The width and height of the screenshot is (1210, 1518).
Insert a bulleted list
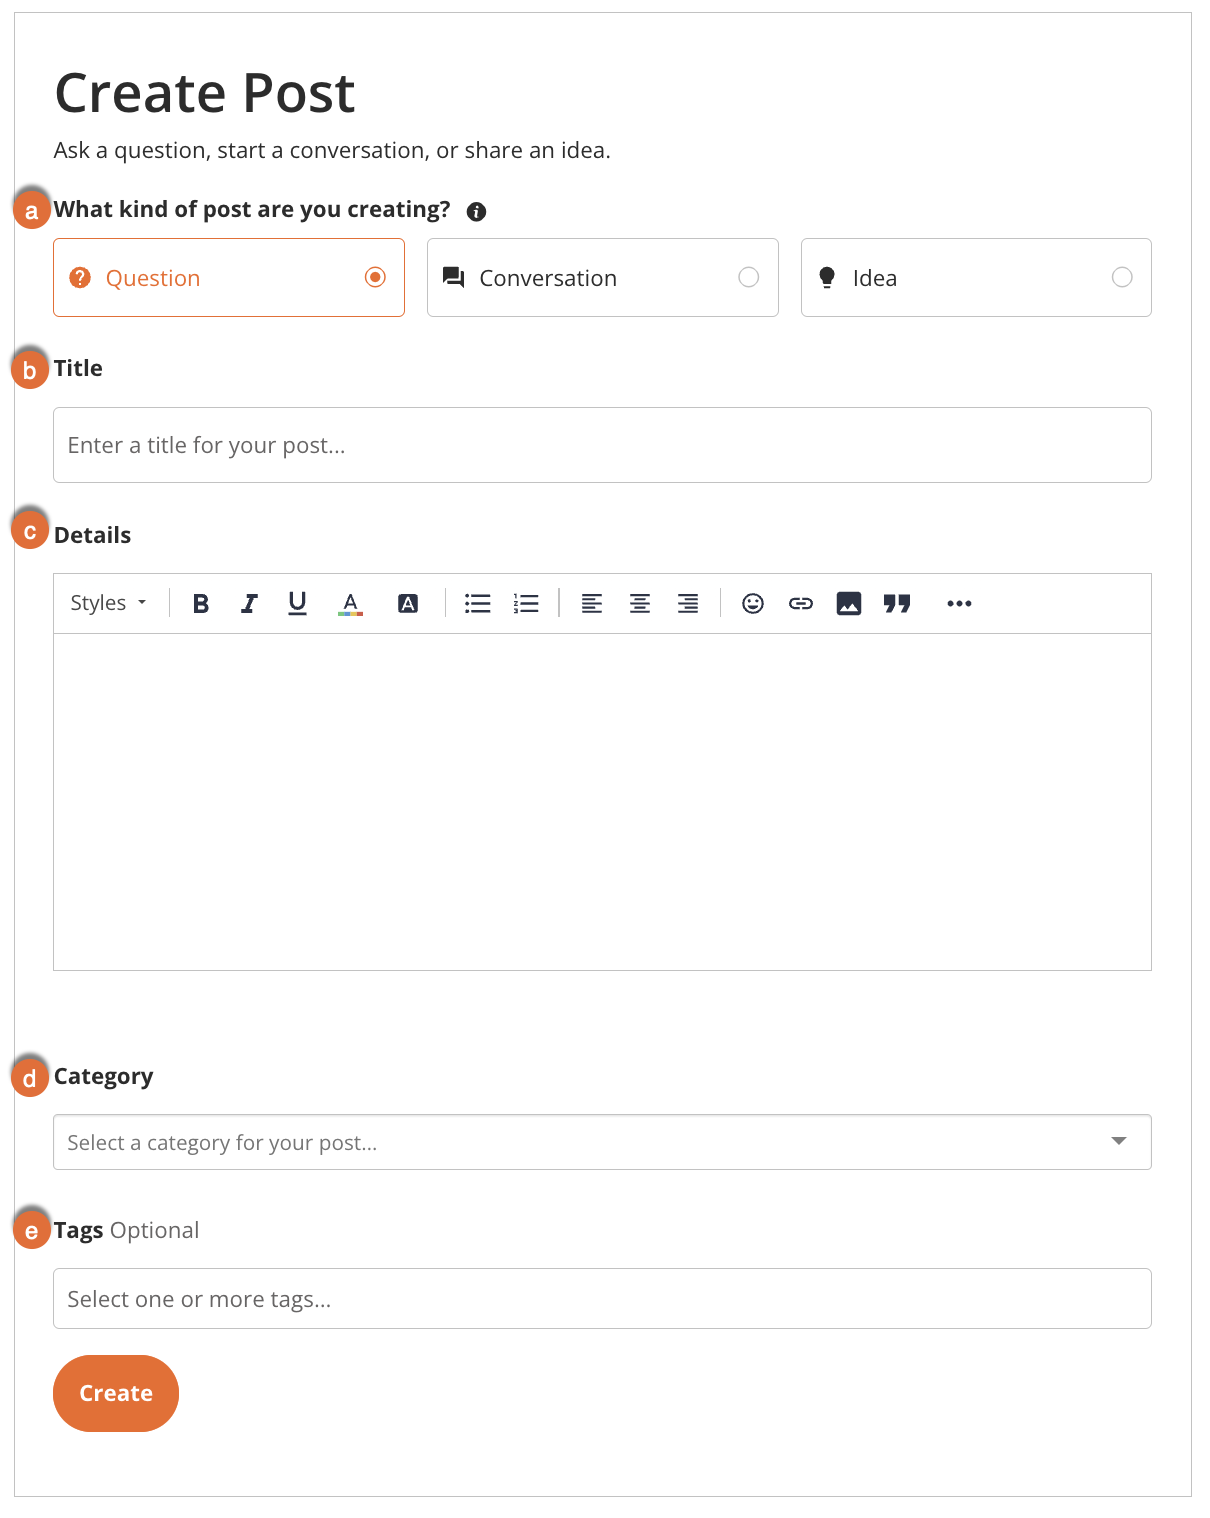click(x=478, y=603)
